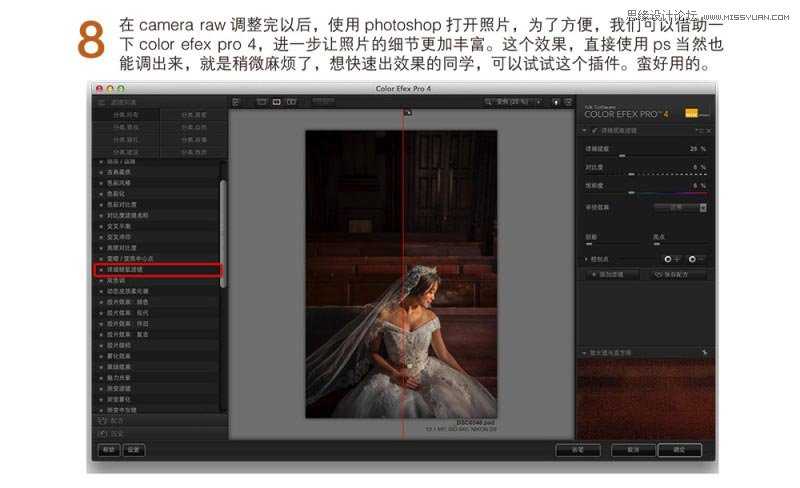
Task: Collapse the 详细提取滤镜 settings section
Action: [585, 131]
